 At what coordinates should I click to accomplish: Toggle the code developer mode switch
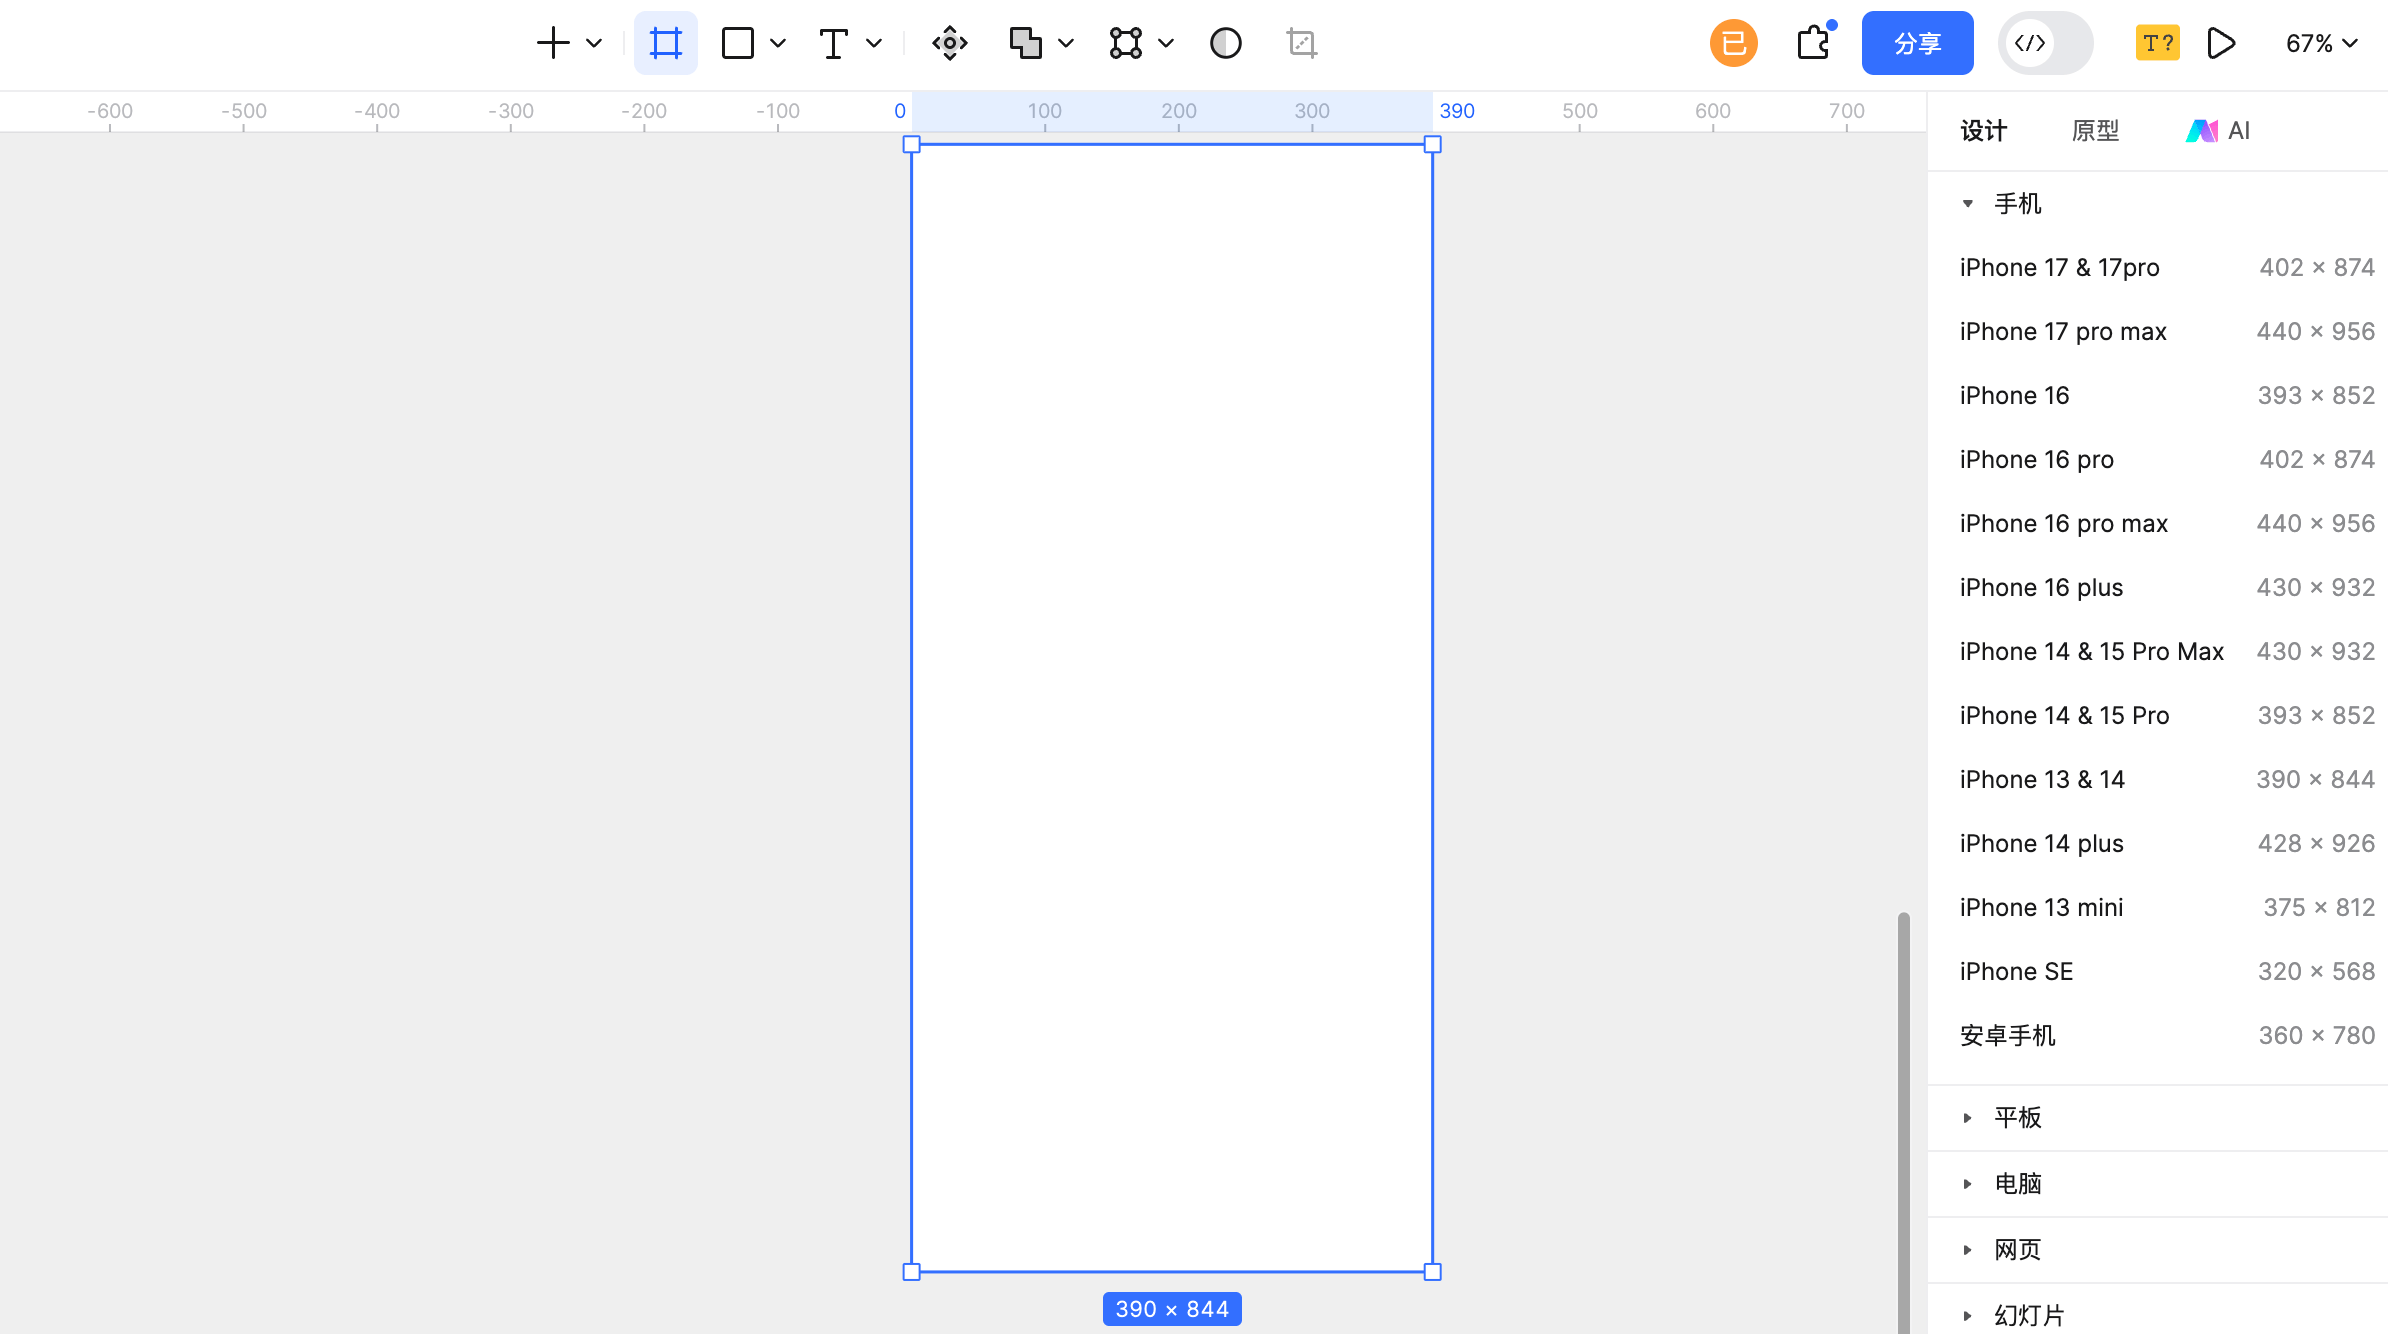pos(2045,43)
